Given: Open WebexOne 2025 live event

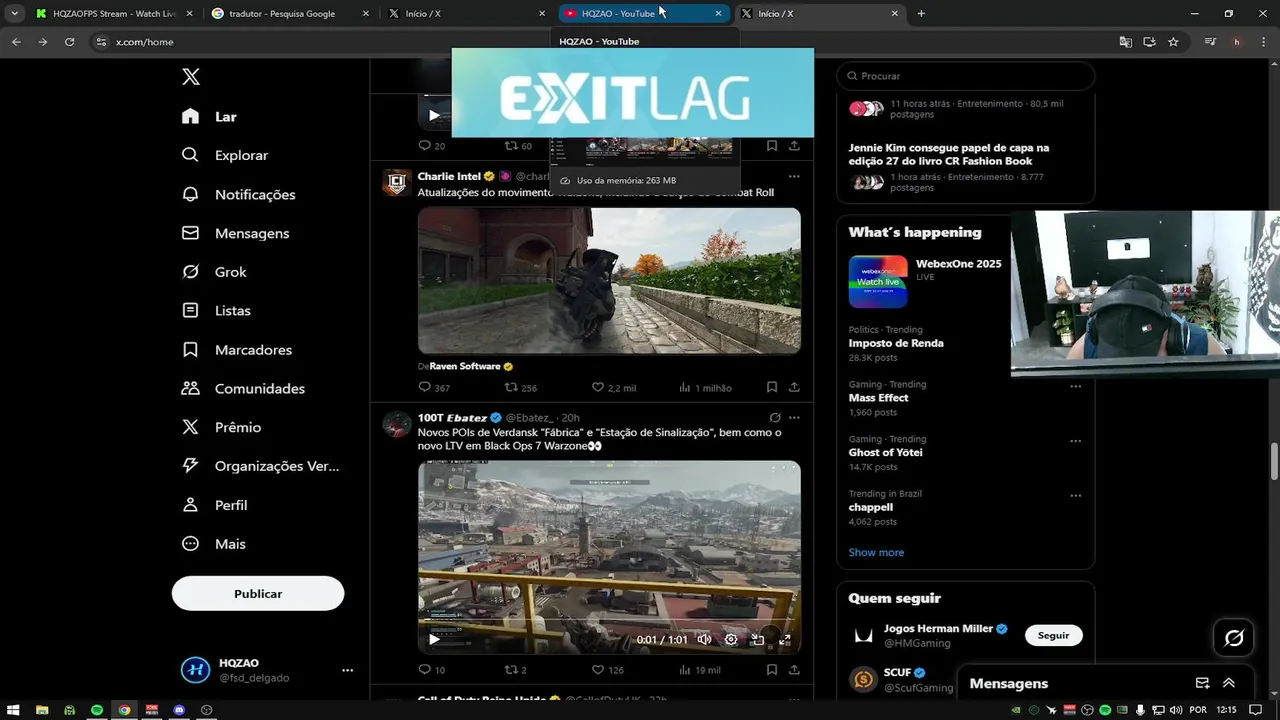Looking at the screenshot, I should (x=925, y=281).
